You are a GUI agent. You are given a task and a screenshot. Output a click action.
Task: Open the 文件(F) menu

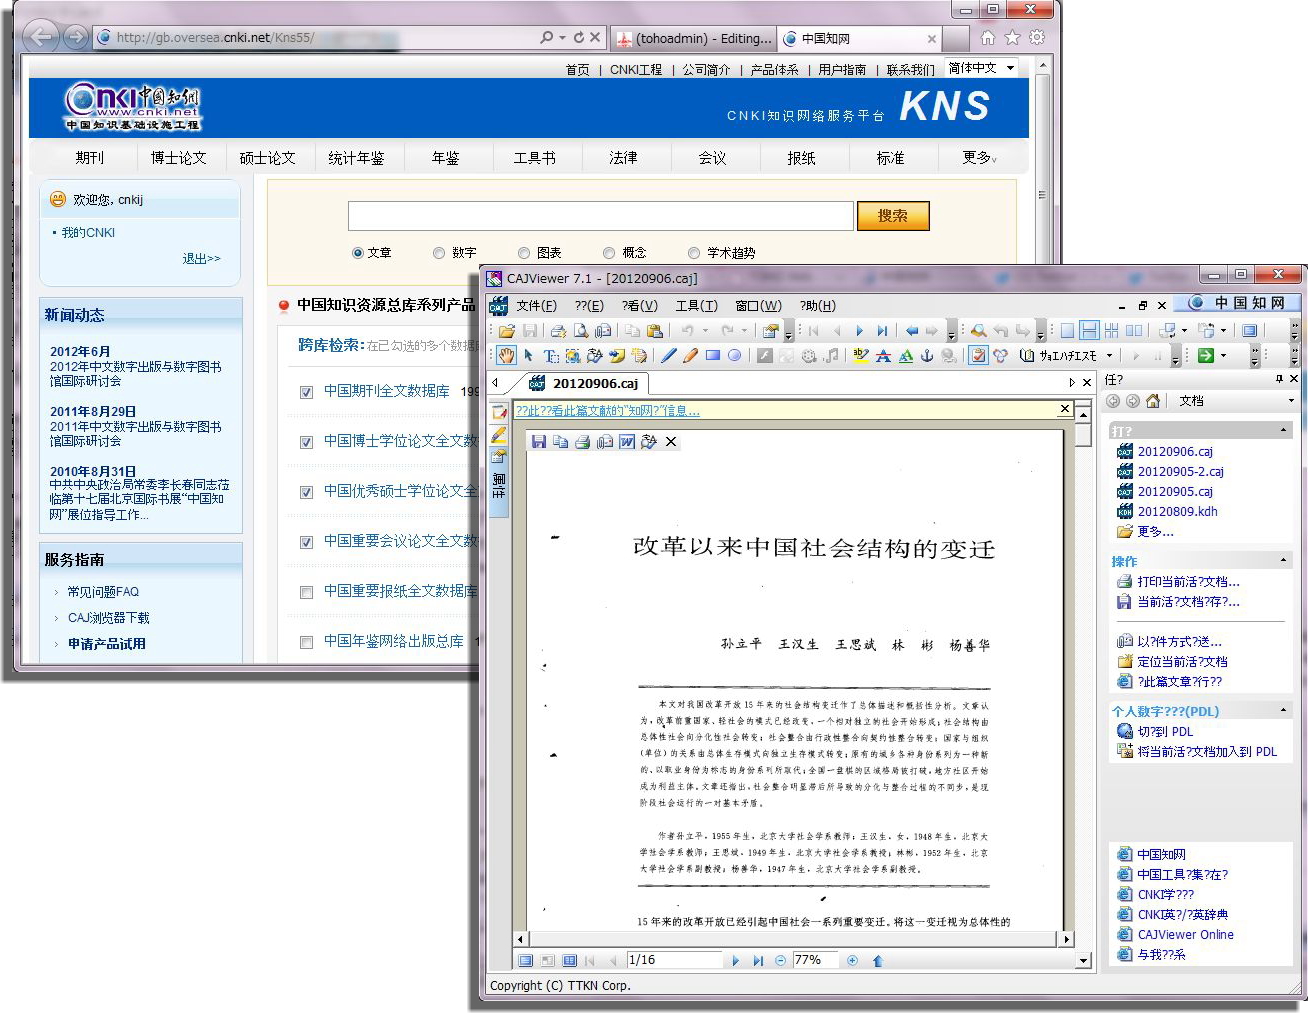[536, 306]
